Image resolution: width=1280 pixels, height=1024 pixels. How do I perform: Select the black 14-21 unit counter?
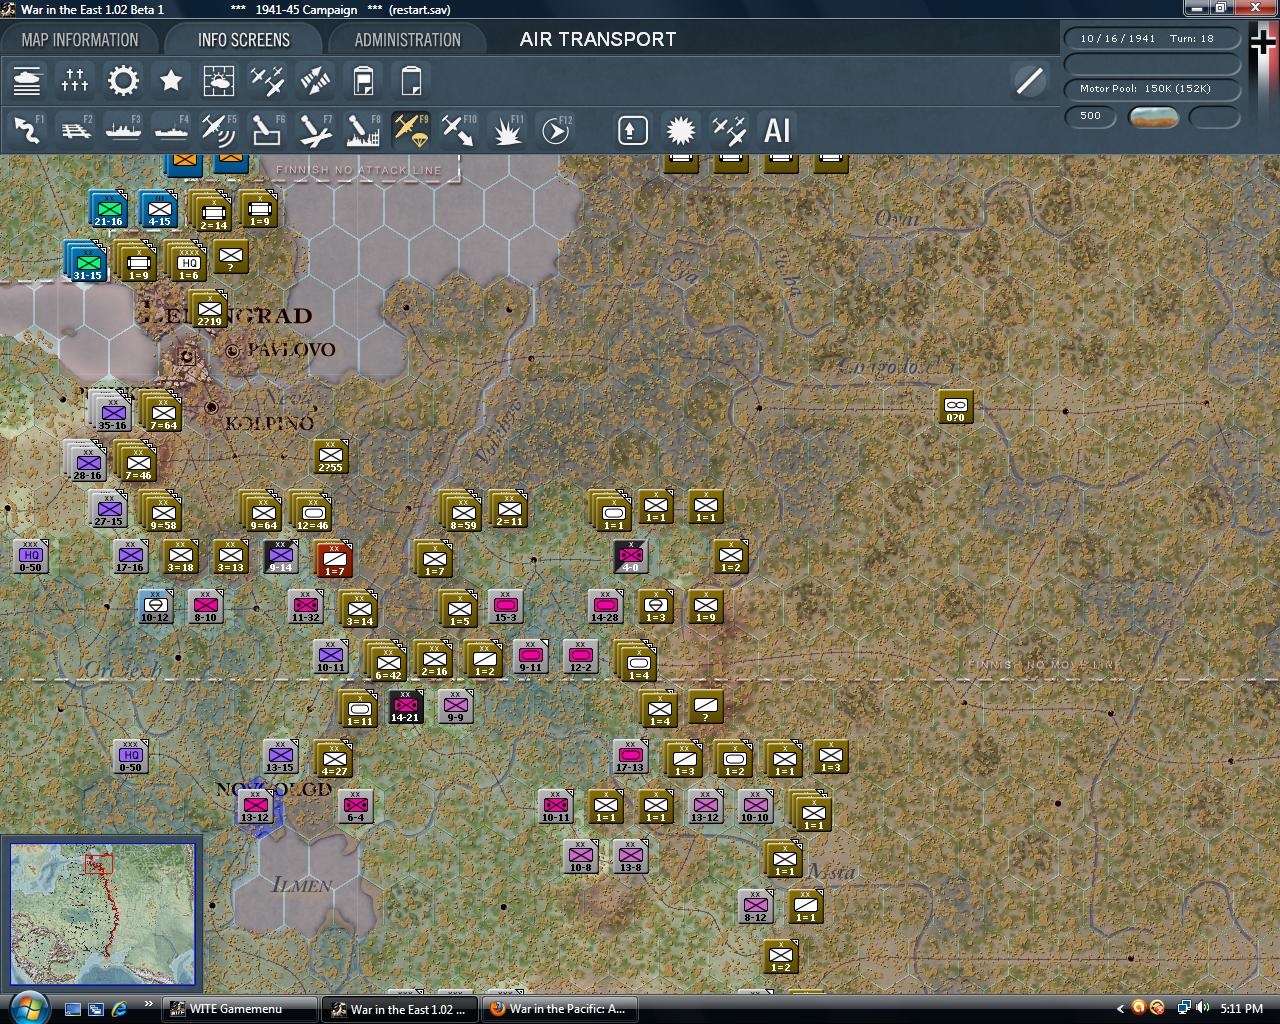click(x=405, y=706)
